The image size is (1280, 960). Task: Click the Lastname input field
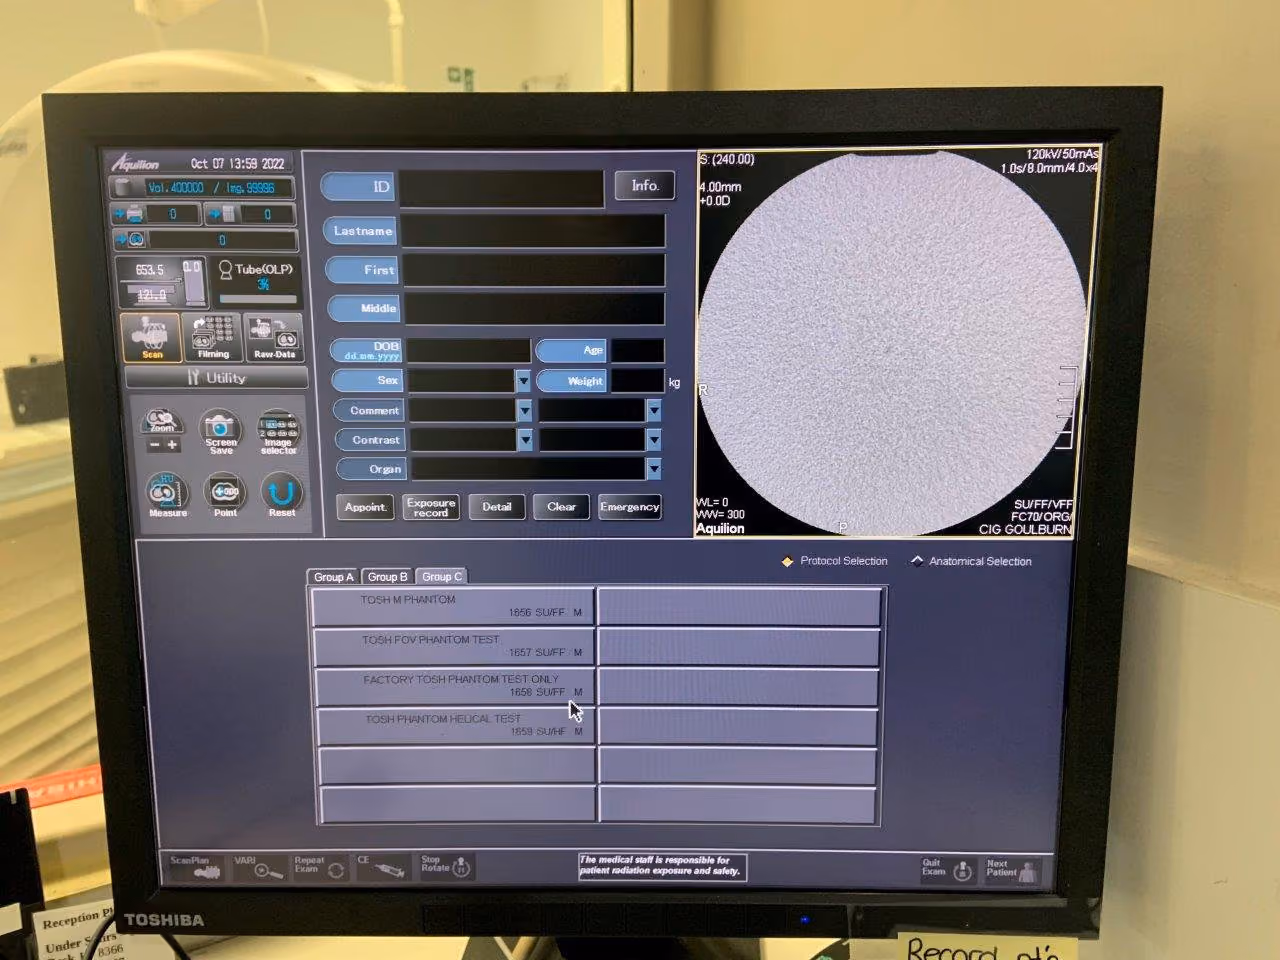533,231
